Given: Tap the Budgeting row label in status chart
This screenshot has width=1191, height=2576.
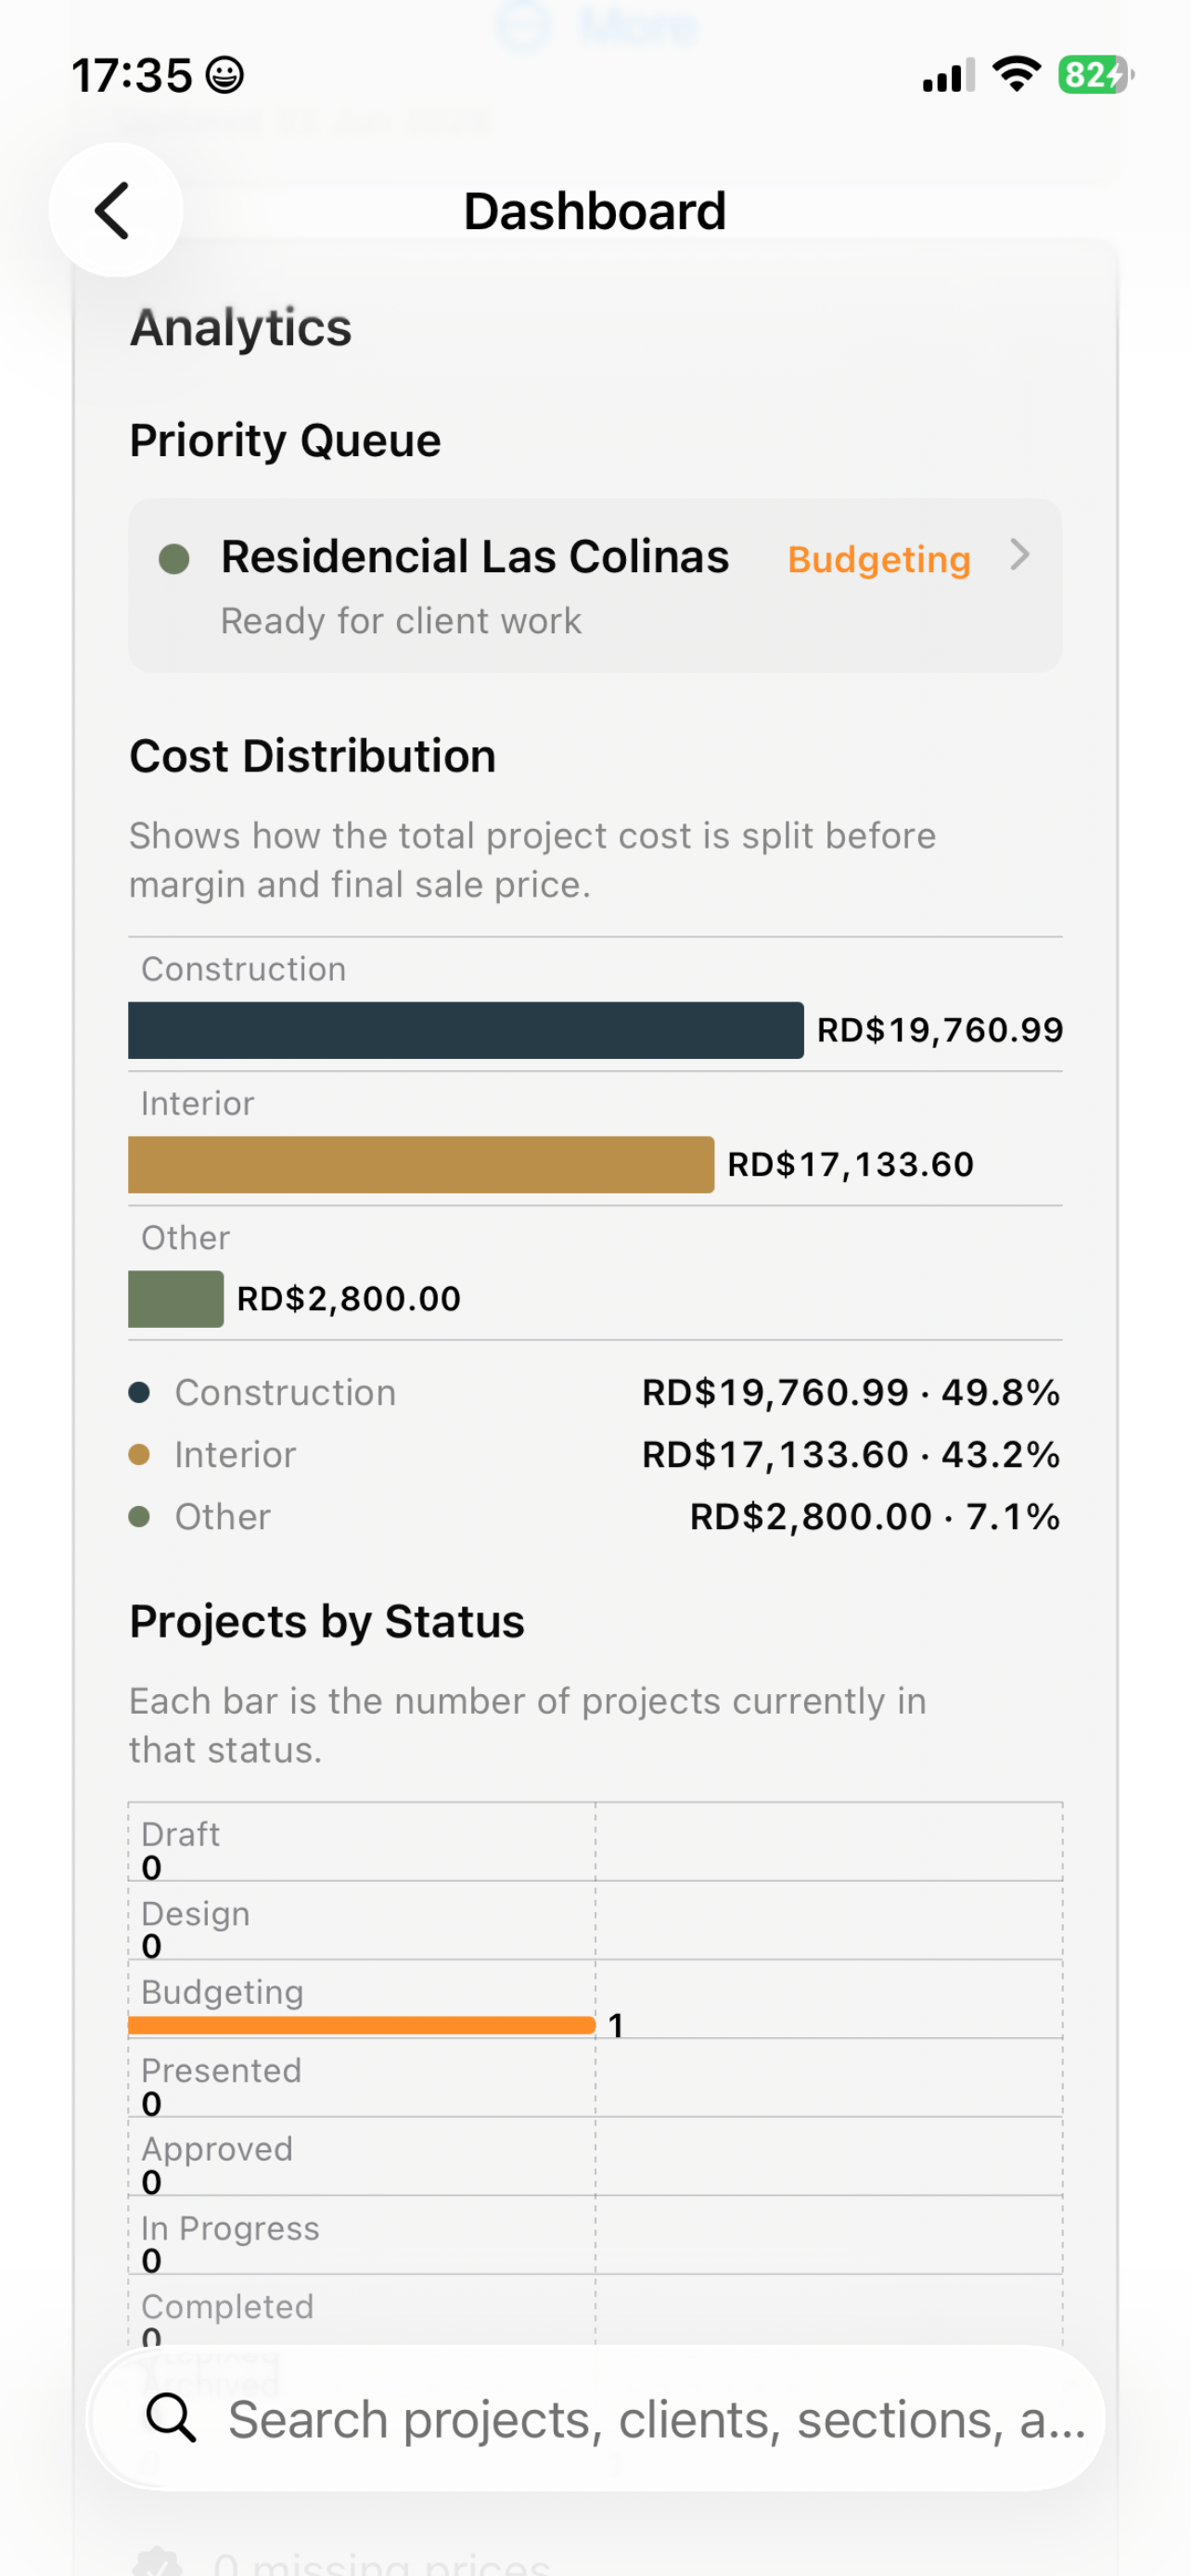Looking at the screenshot, I should 222,1992.
